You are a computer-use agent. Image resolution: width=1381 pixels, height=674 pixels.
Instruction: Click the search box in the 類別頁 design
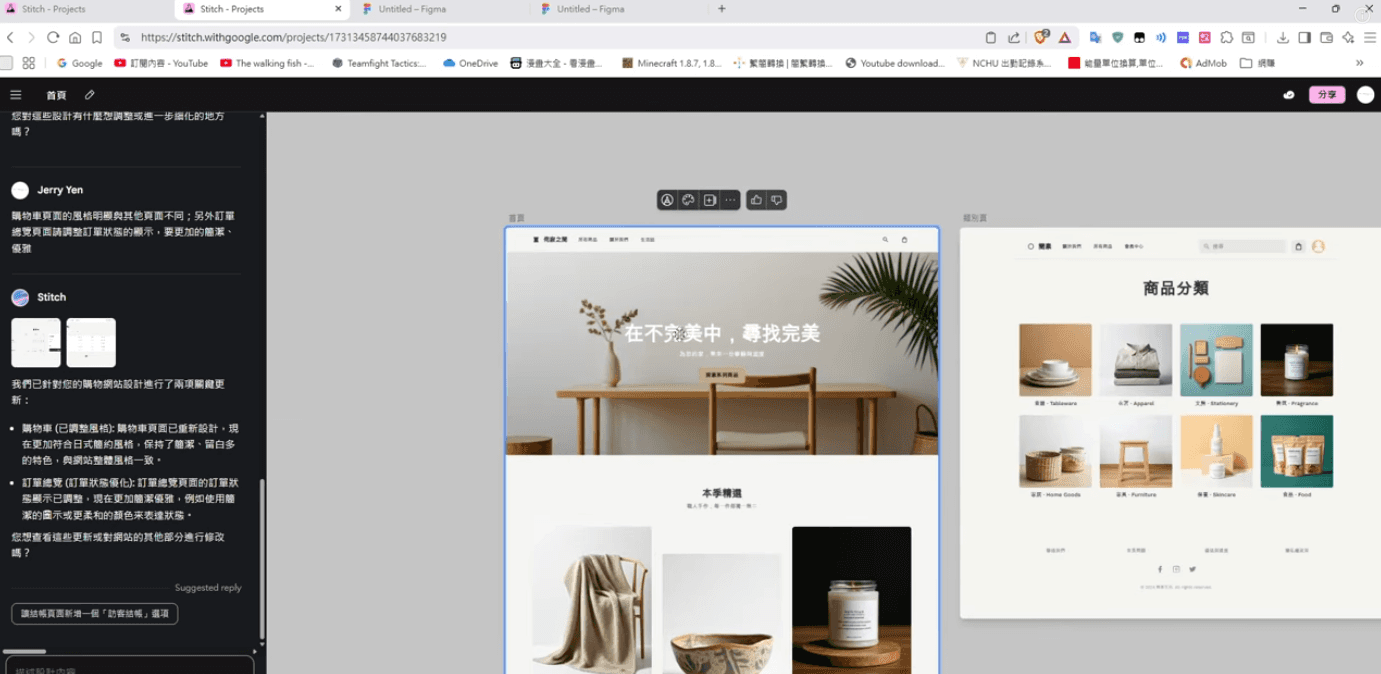coord(1243,246)
